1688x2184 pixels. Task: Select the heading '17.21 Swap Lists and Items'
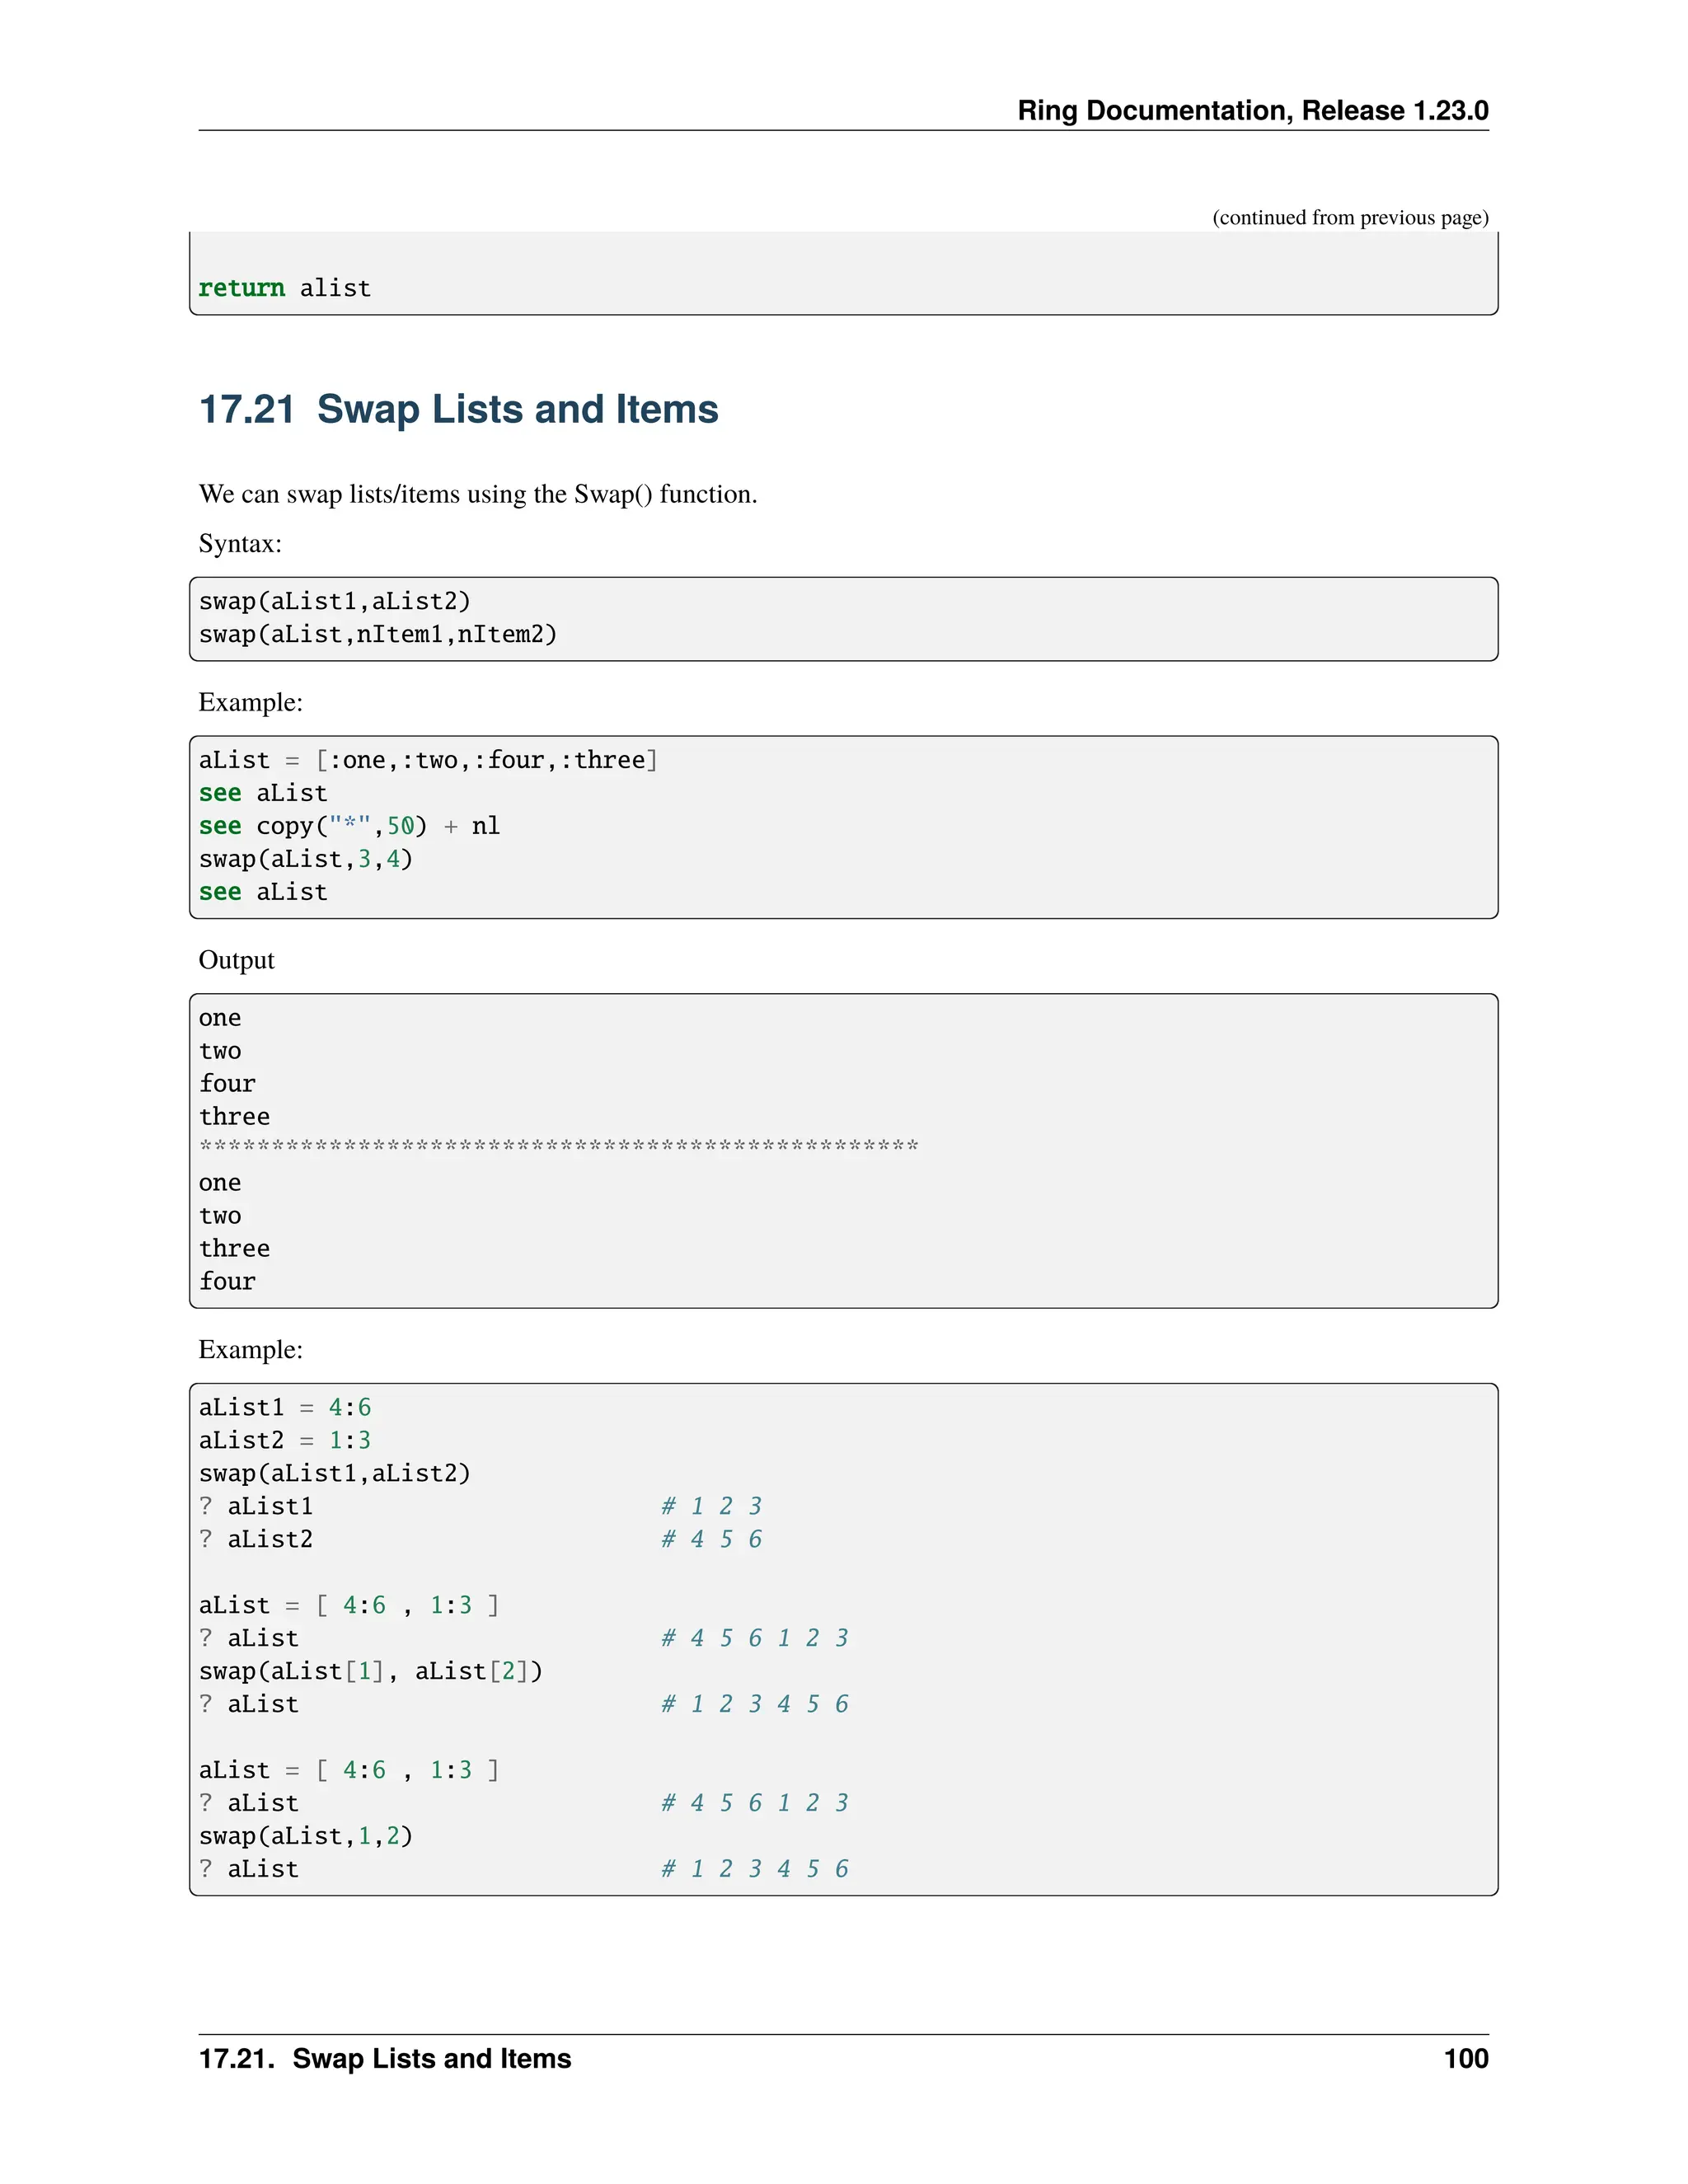pyautogui.click(x=459, y=409)
